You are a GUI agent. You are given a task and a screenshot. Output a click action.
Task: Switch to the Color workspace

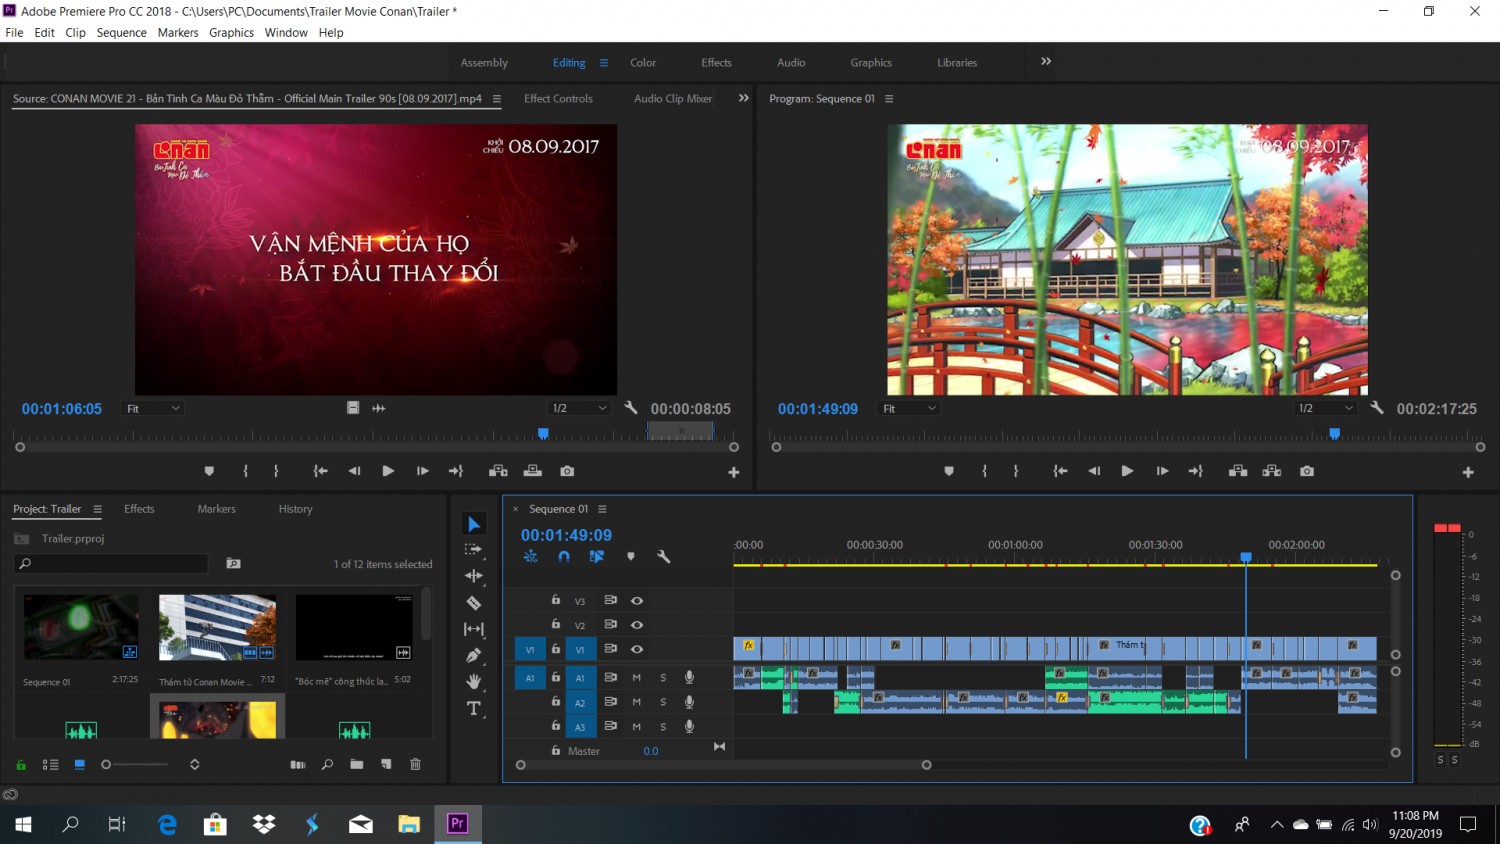pyautogui.click(x=643, y=62)
